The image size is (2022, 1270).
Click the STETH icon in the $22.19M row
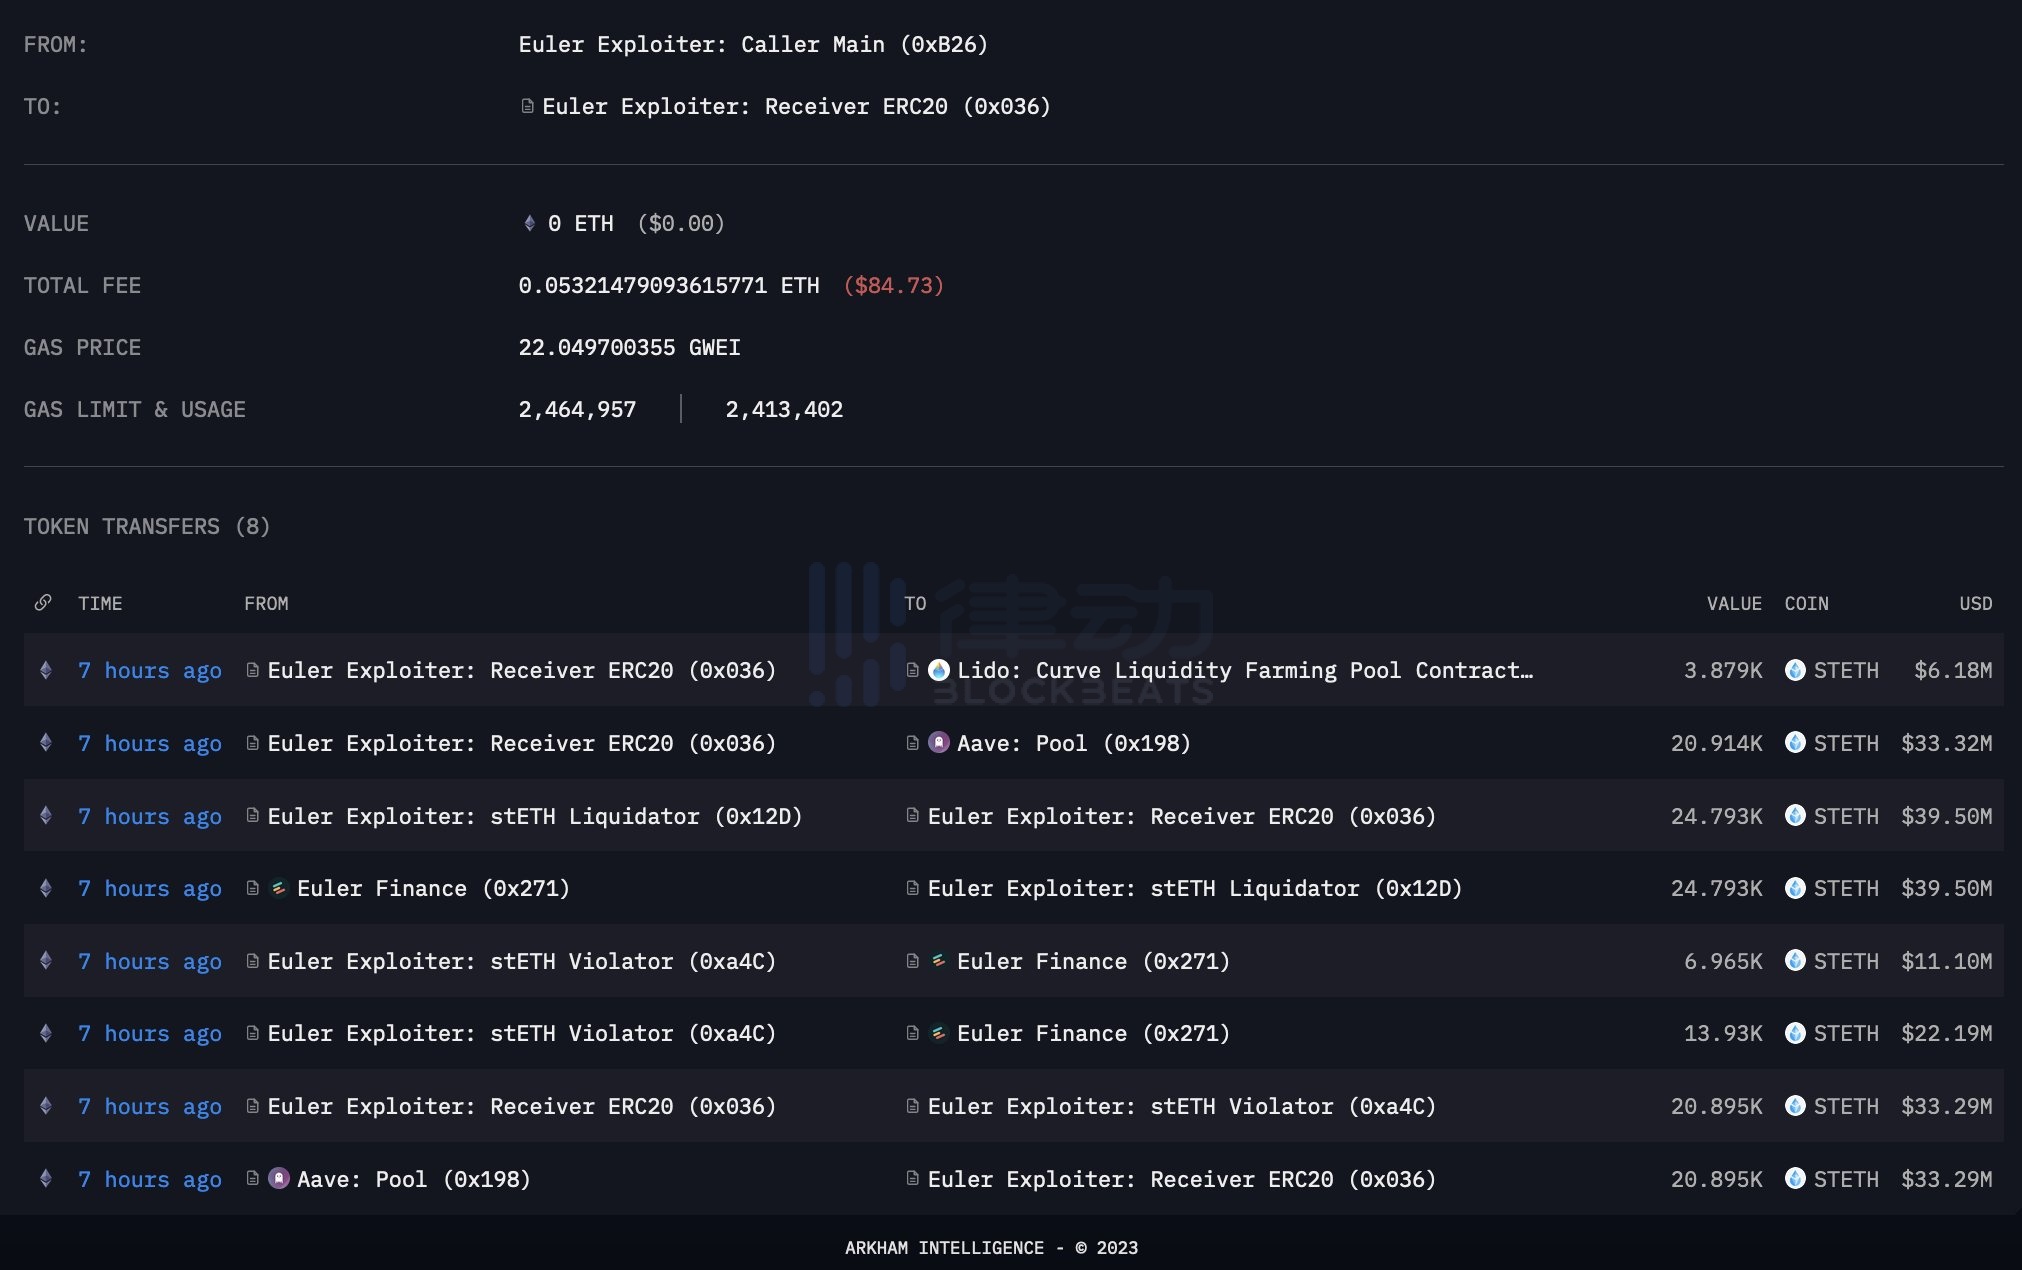click(1795, 1033)
